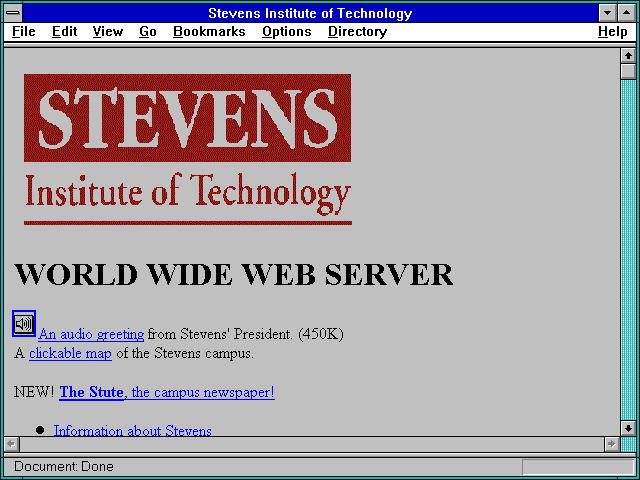This screenshot has height=480, width=640.
Task: Open Information about Stevens link
Action: [133, 431]
